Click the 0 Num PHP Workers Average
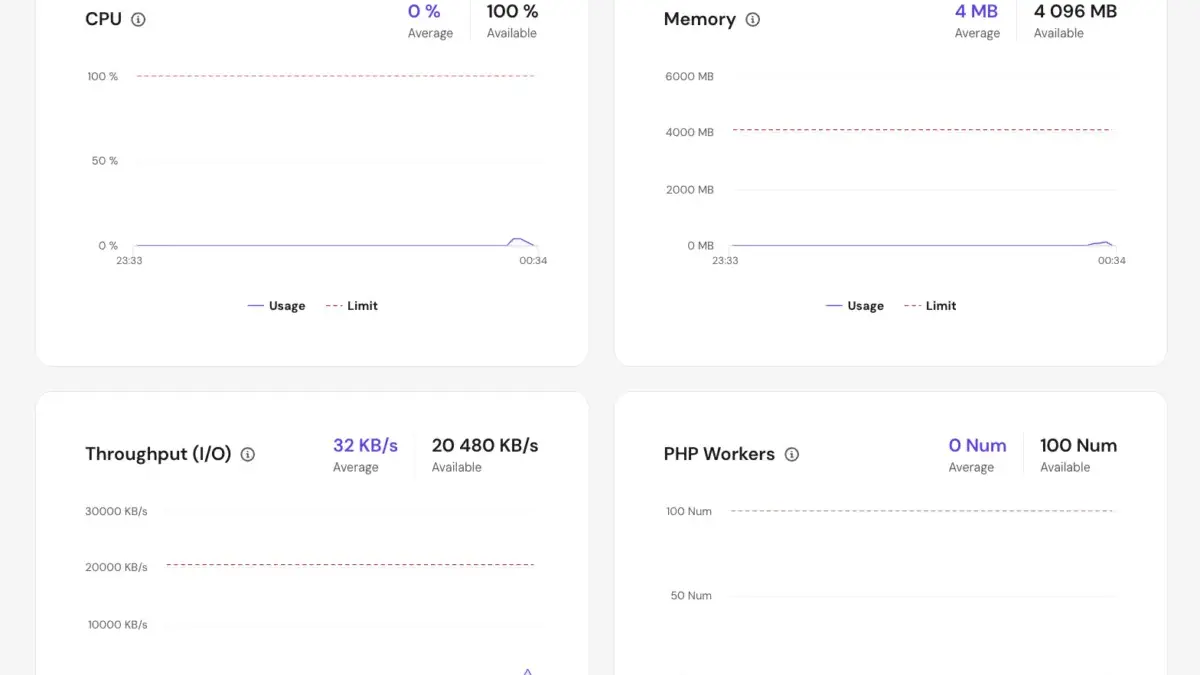This screenshot has width=1200, height=675. pos(977,446)
